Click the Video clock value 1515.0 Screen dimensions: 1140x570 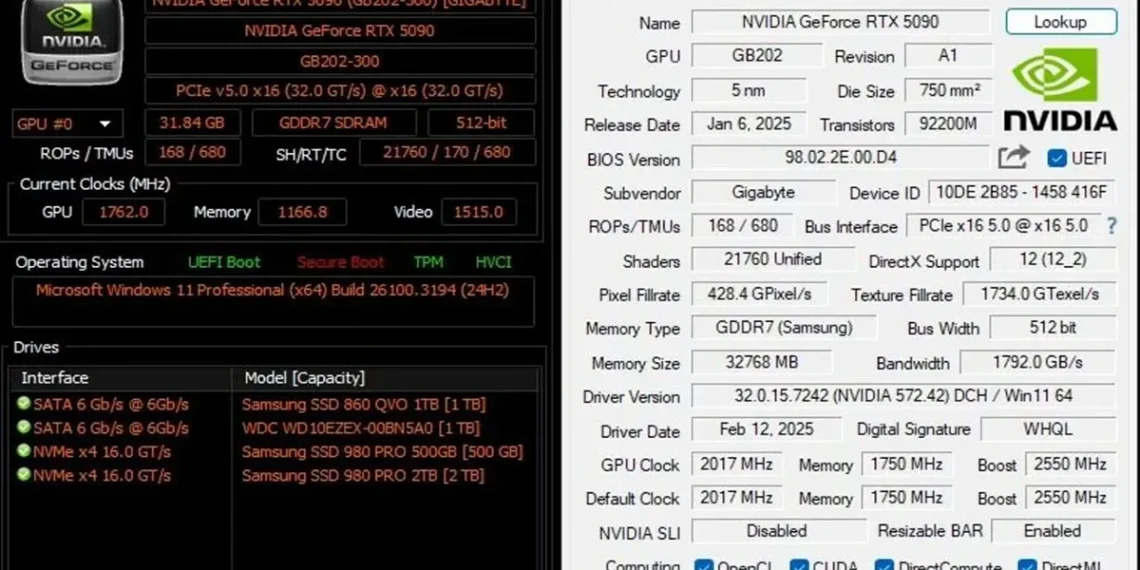click(478, 212)
